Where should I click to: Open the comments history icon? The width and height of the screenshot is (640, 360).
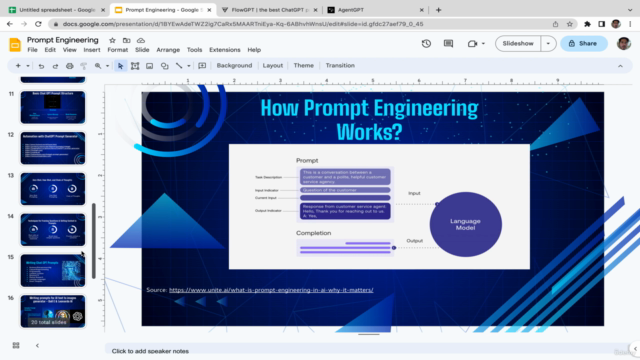click(448, 43)
